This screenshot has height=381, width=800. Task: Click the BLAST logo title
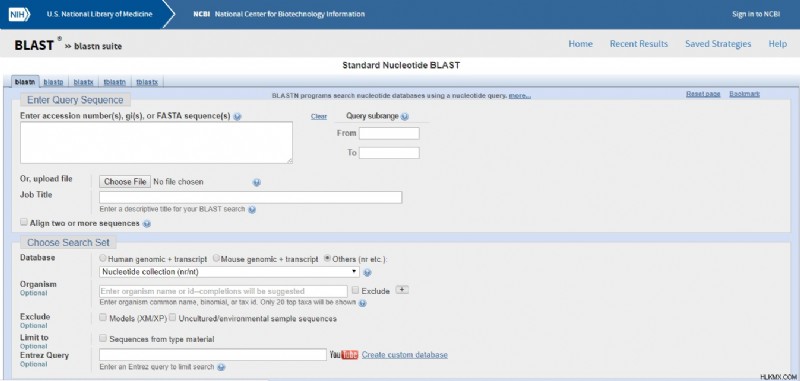point(34,45)
